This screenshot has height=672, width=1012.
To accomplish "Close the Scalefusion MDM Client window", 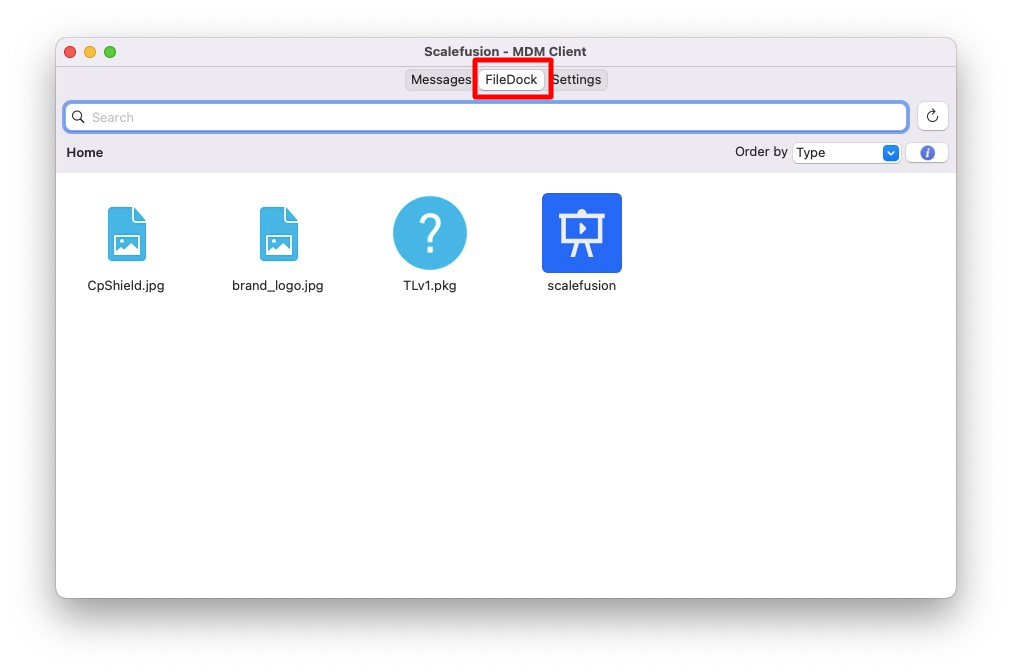I will click(70, 52).
